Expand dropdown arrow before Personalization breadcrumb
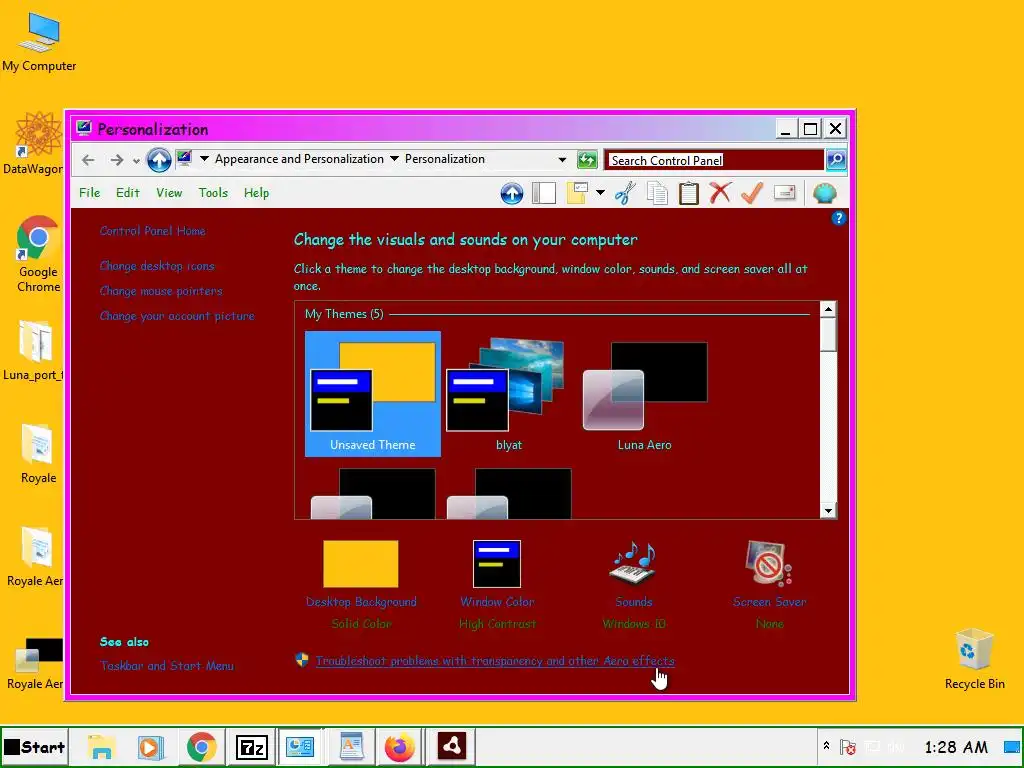The height and width of the screenshot is (768, 1024). click(394, 159)
